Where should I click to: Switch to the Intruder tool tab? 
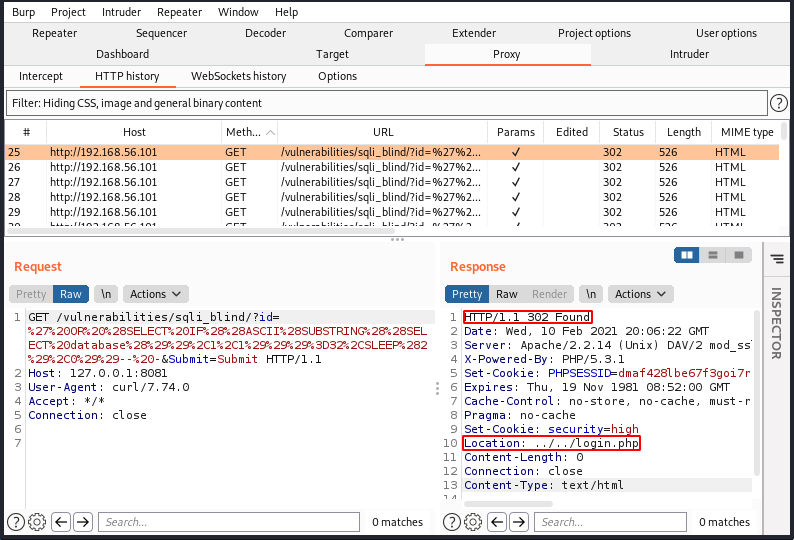click(x=689, y=54)
